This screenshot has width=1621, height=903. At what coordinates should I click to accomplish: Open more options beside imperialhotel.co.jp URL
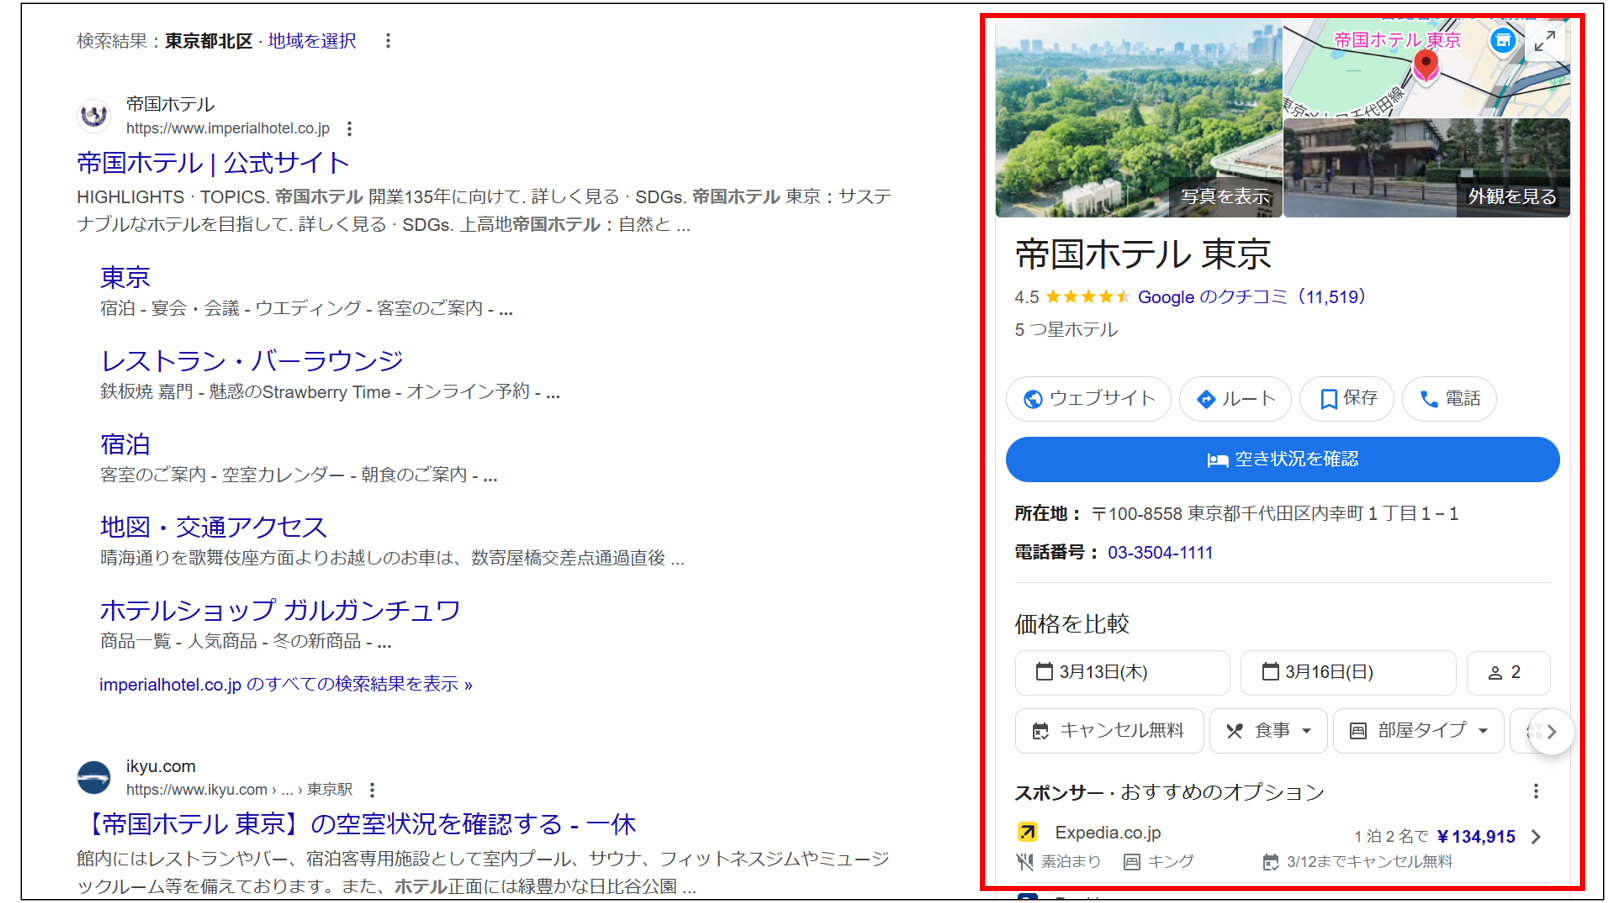click(349, 128)
